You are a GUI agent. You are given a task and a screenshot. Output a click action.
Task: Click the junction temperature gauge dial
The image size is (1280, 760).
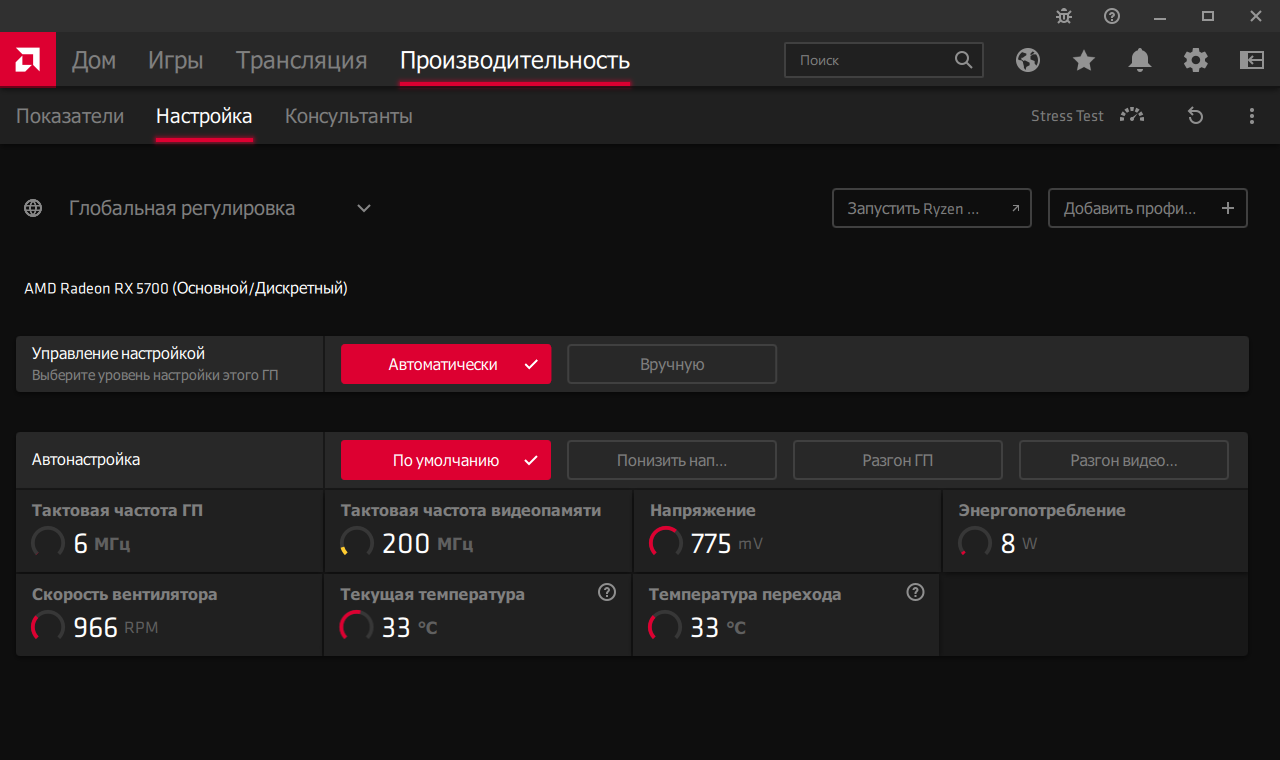666,627
